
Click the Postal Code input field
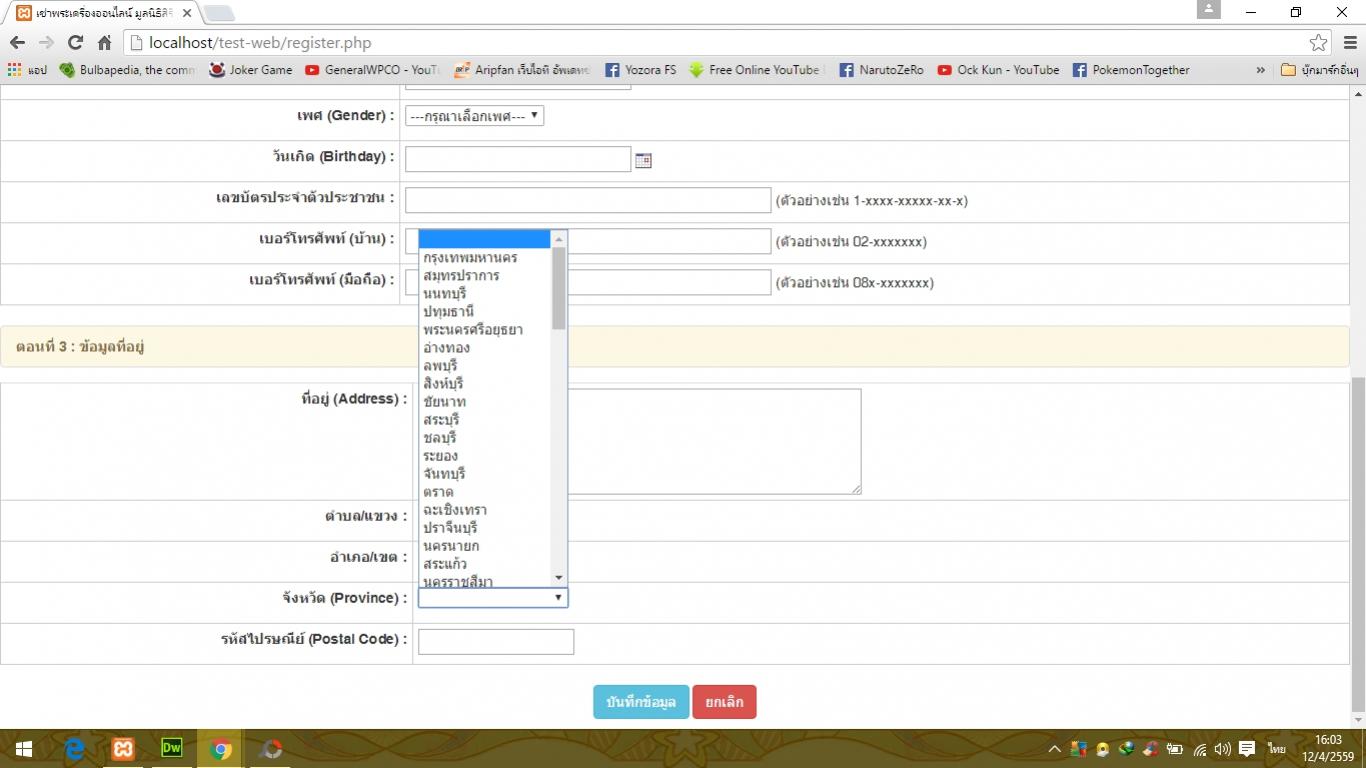point(495,642)
